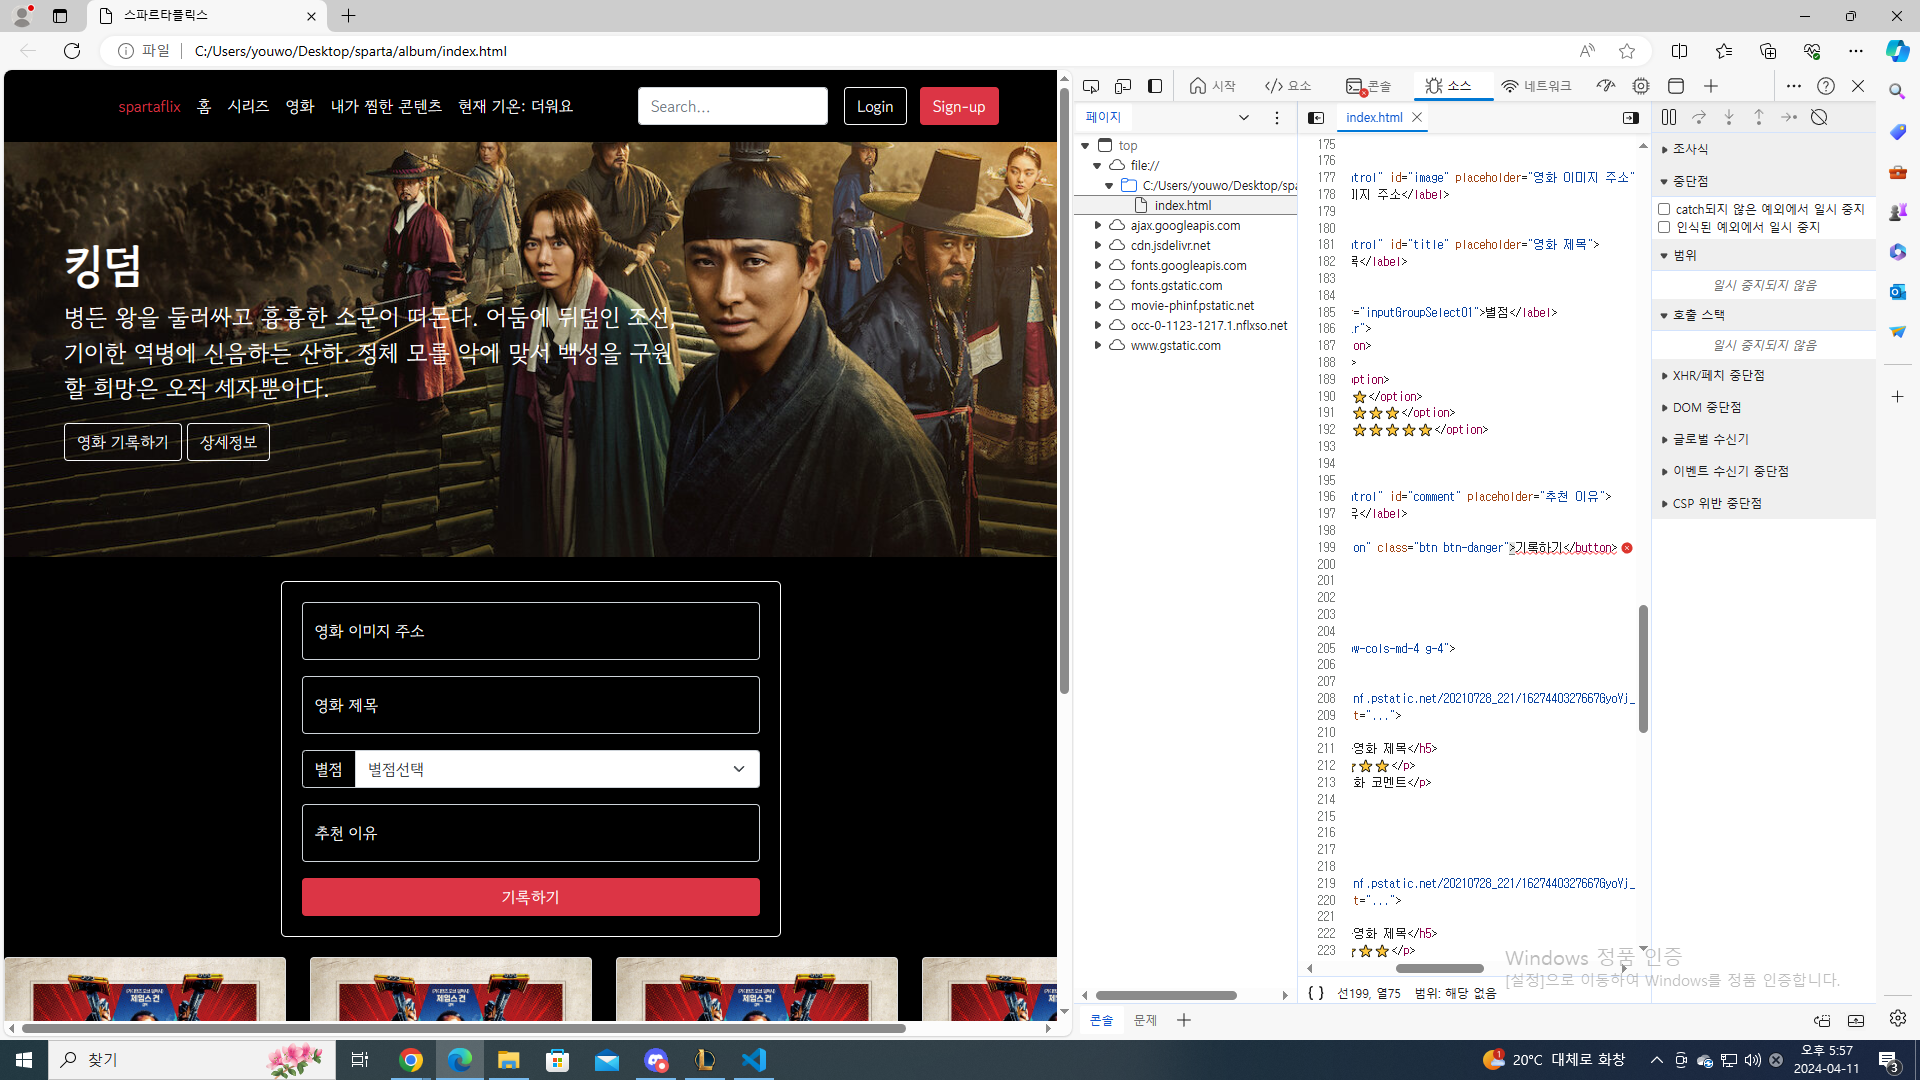Viewport: 1920px width, 1080px height.
Task: Click the step into function button
Action: (1729, 117)
